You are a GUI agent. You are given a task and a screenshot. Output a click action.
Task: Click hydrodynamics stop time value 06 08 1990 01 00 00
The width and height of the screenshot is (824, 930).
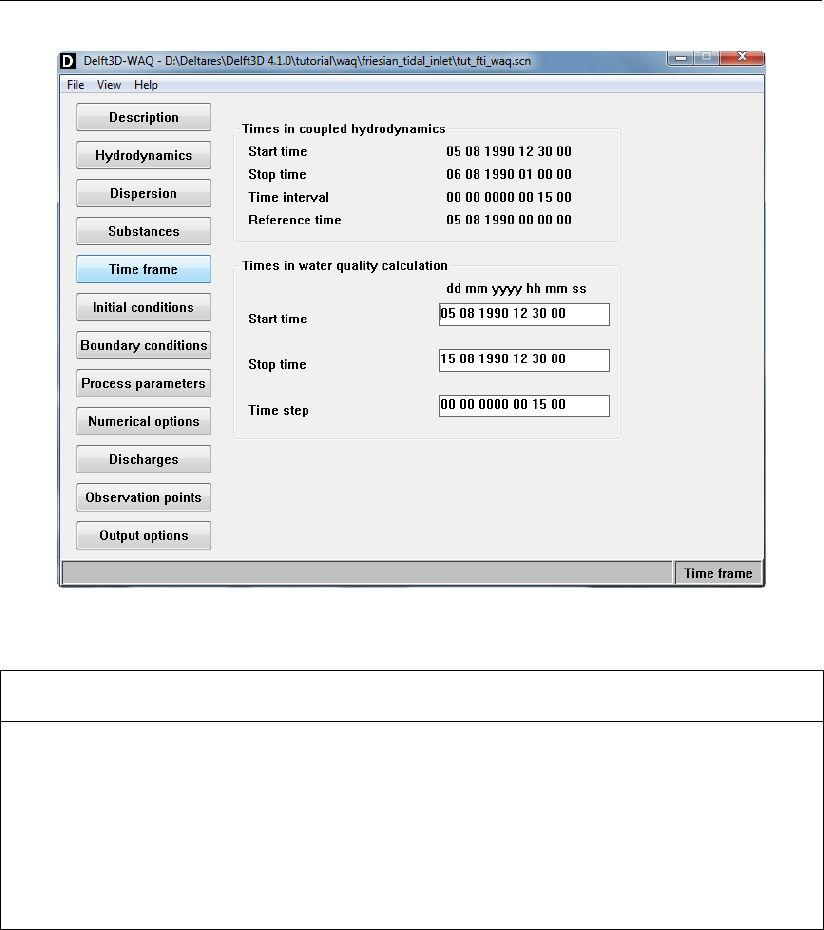coord(509,174)
